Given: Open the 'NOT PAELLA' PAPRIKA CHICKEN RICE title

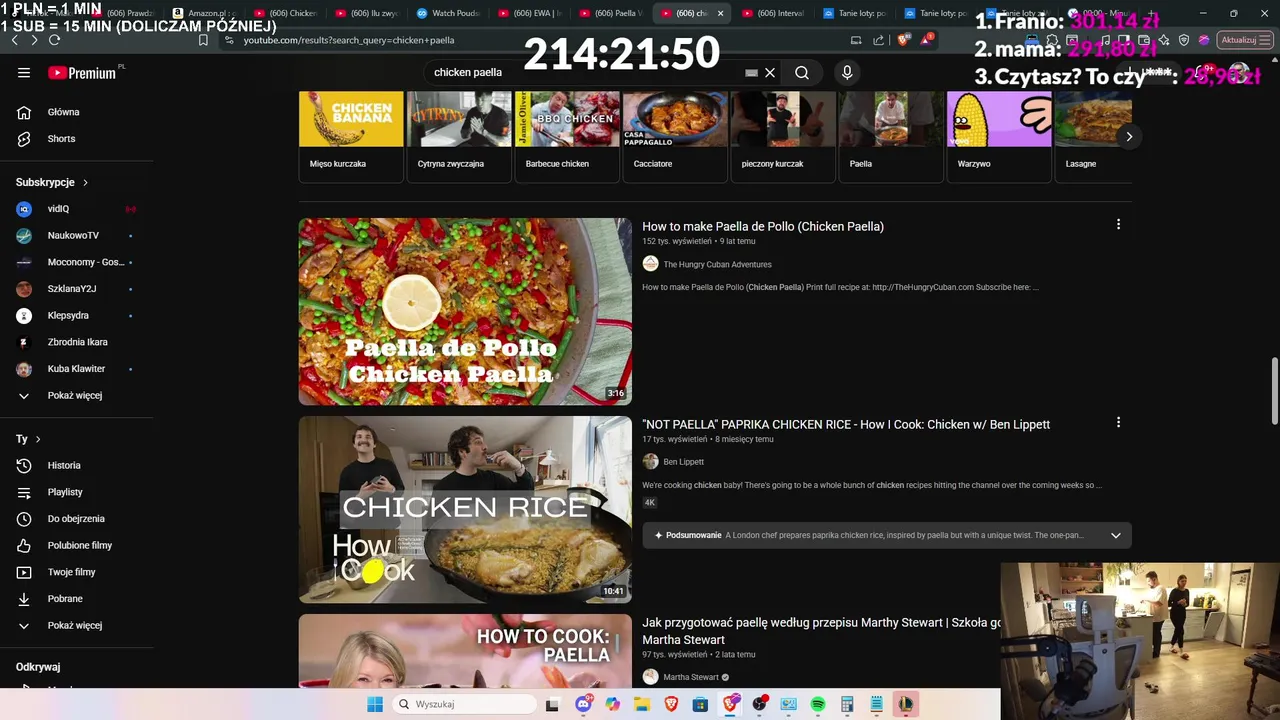Looking at the screenshot, I should 846,425.
